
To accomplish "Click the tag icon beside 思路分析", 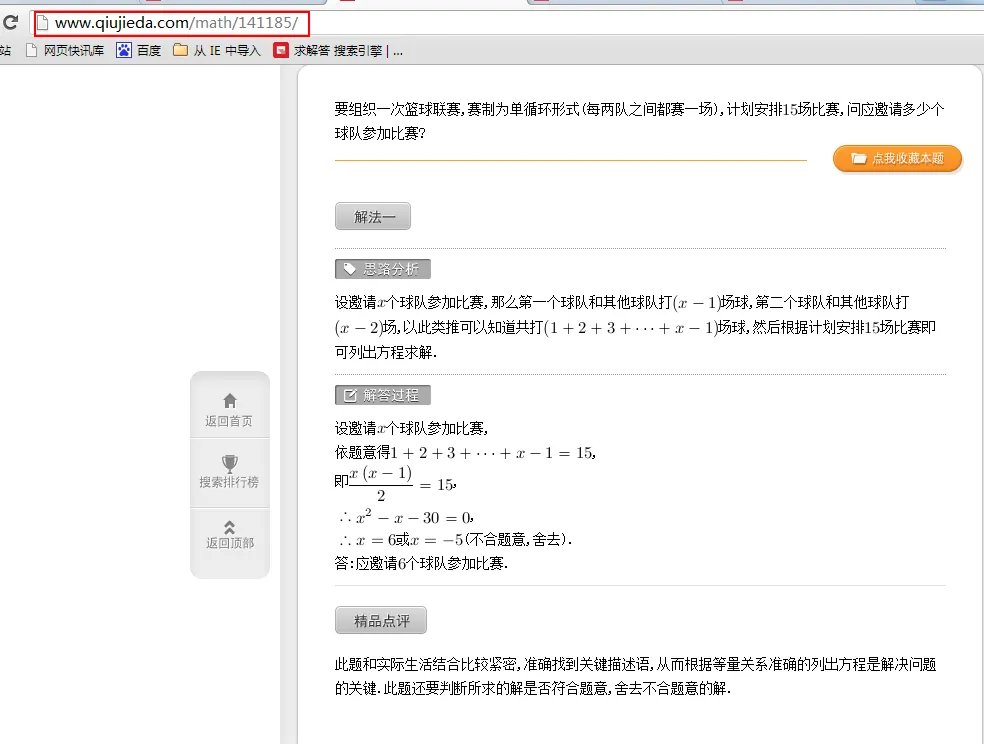I will (348, 268).
